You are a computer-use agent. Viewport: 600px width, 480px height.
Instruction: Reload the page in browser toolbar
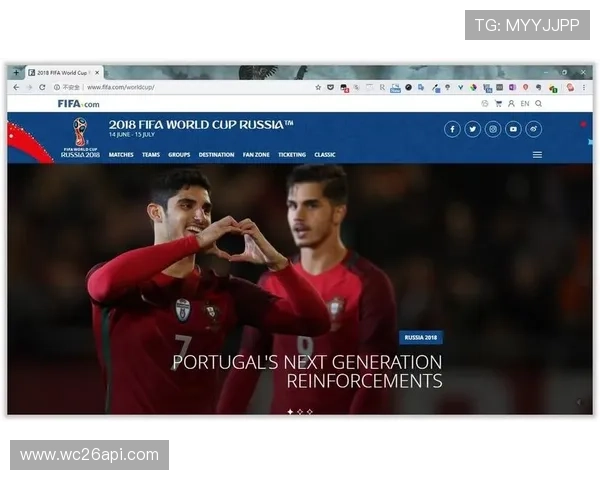pos(42,87)
